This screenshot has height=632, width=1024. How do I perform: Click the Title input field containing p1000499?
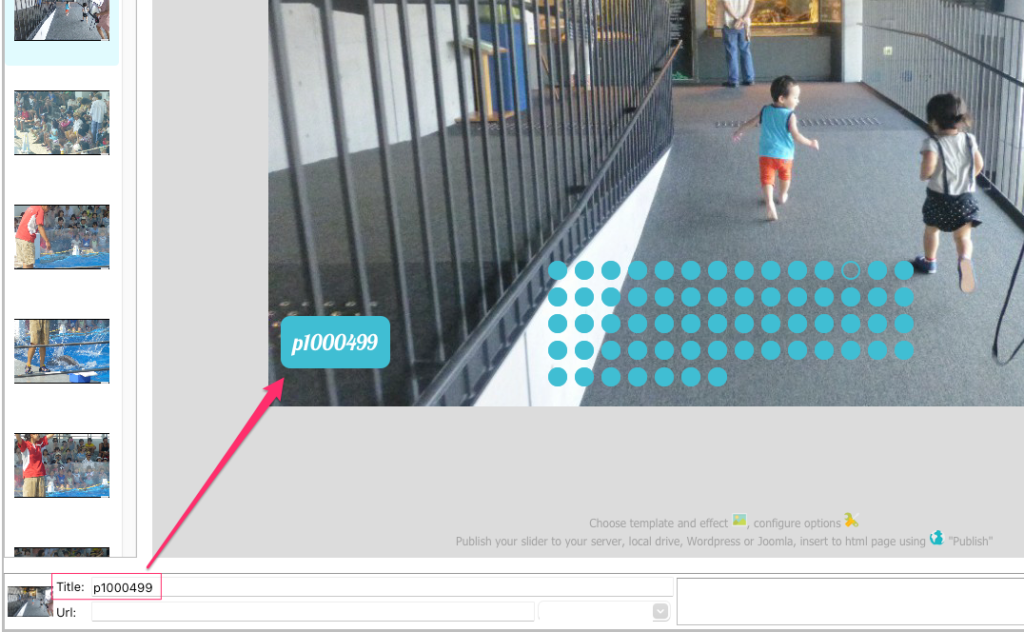click(380, 587)
